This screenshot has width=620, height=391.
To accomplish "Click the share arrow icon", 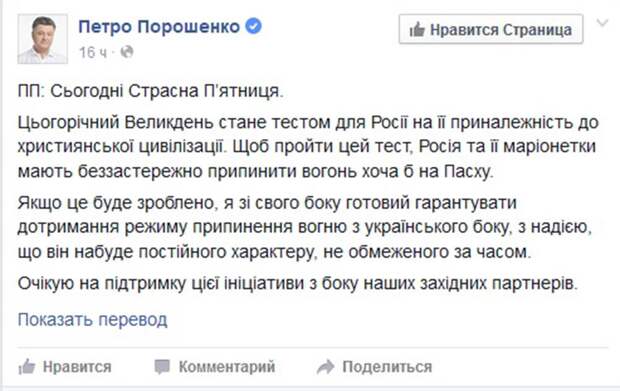I will click(326, 366).
